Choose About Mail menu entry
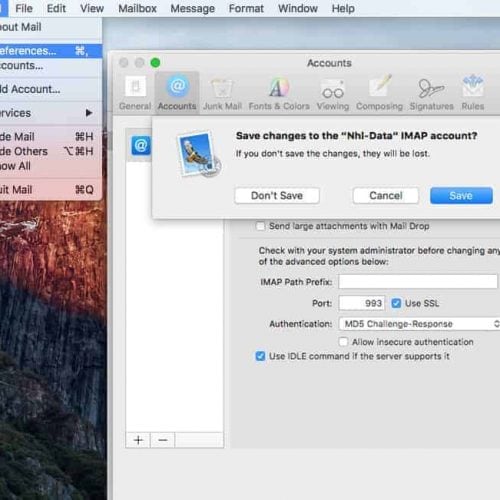The width and height of the screenshot is (500, 500). coord(51,27)
